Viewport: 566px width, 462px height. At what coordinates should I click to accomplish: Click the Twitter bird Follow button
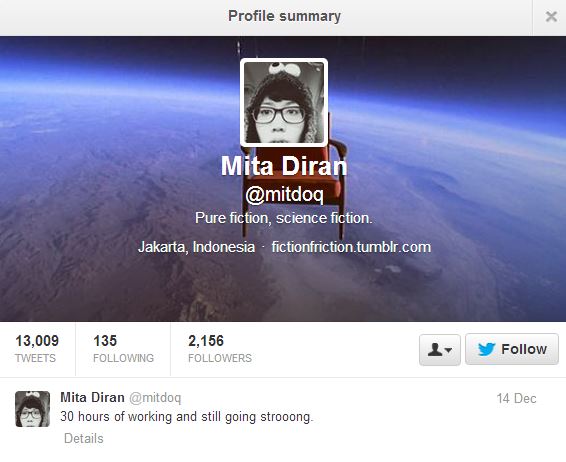pyautogui.click(x=512, y=349)
